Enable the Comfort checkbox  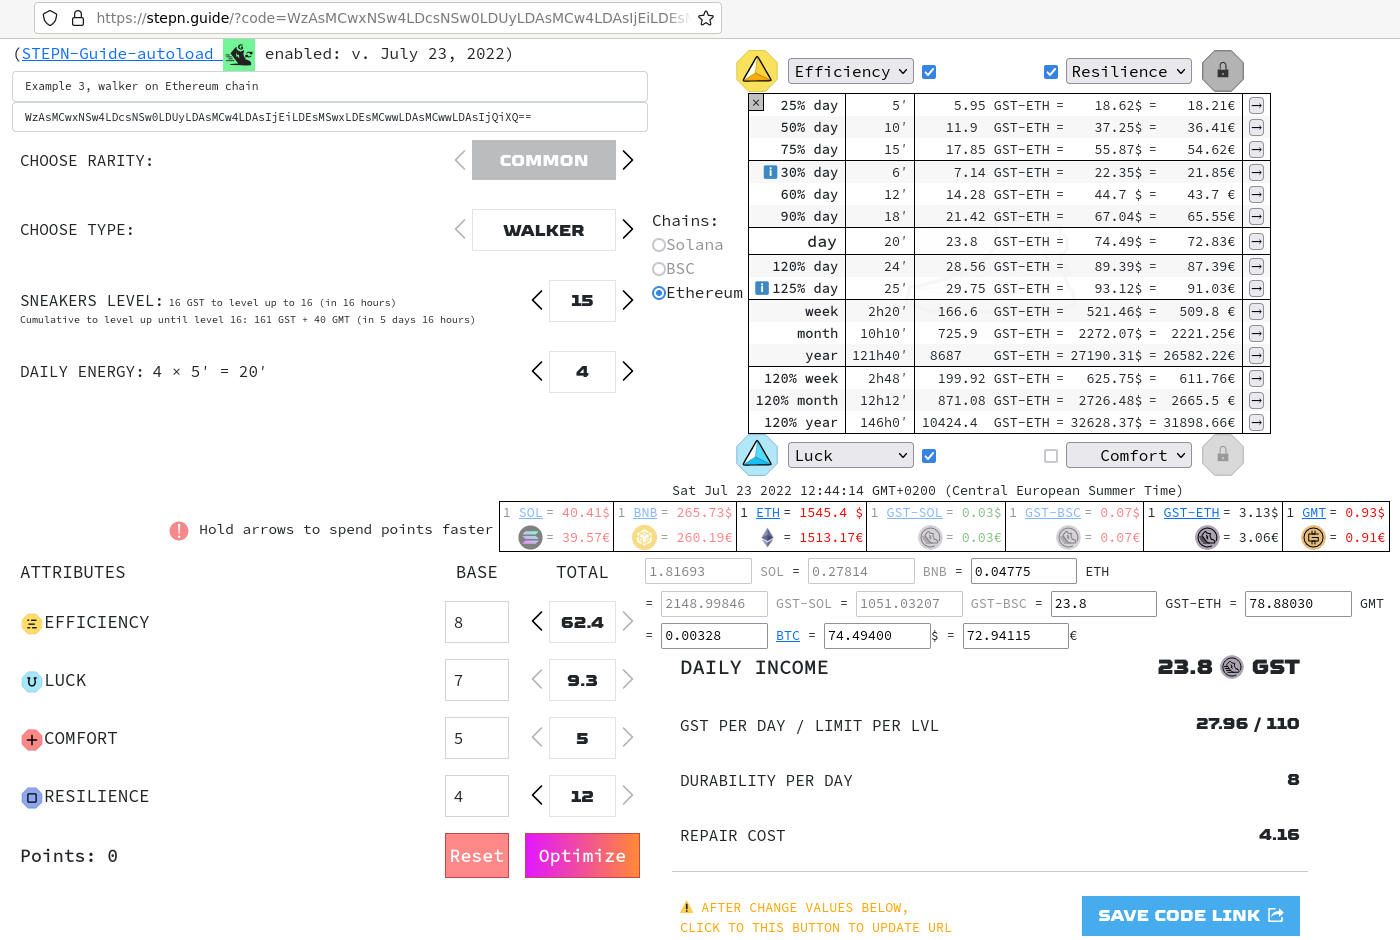click(1051, 455)
